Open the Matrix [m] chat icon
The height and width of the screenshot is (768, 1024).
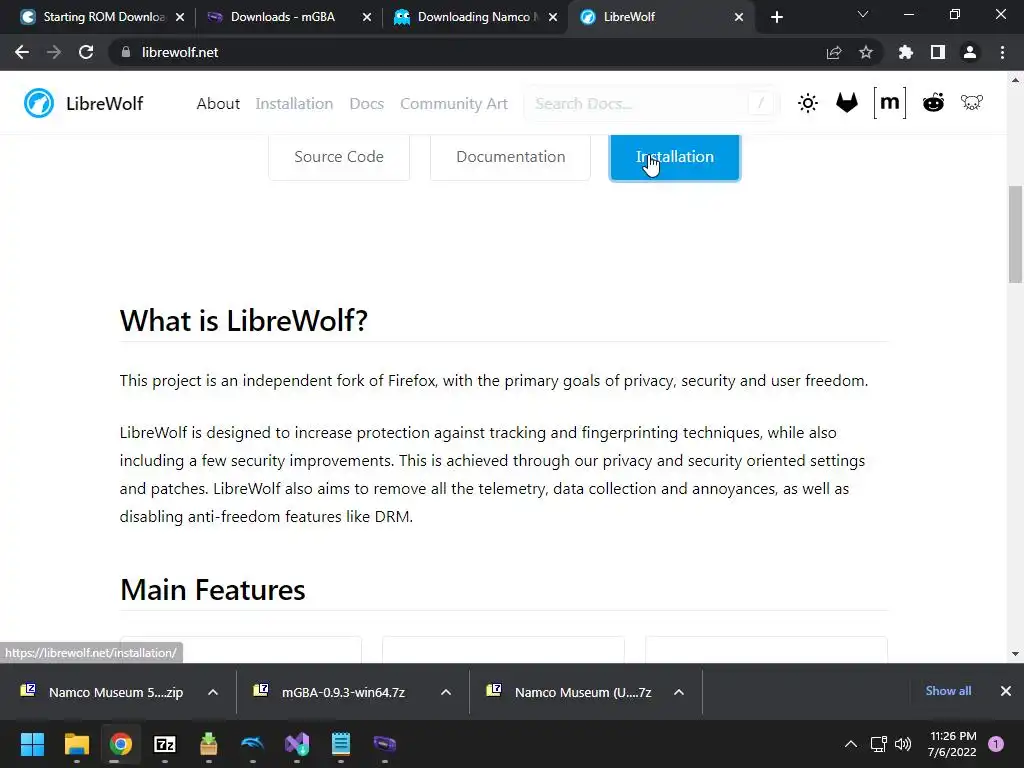tap(889, 103)
